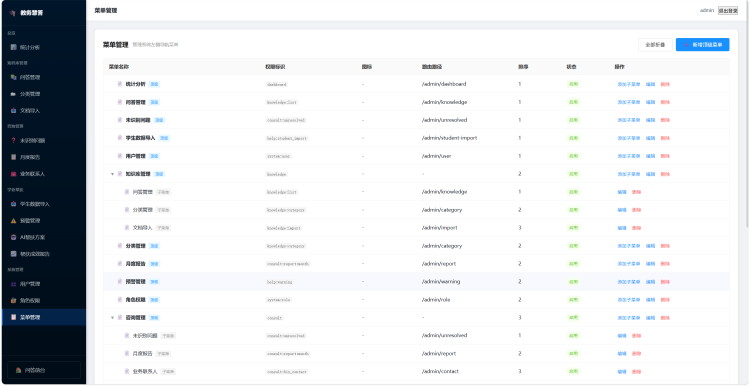
Task: Open 统计分析 in sidebar navigation
Action: coord(44,47)
